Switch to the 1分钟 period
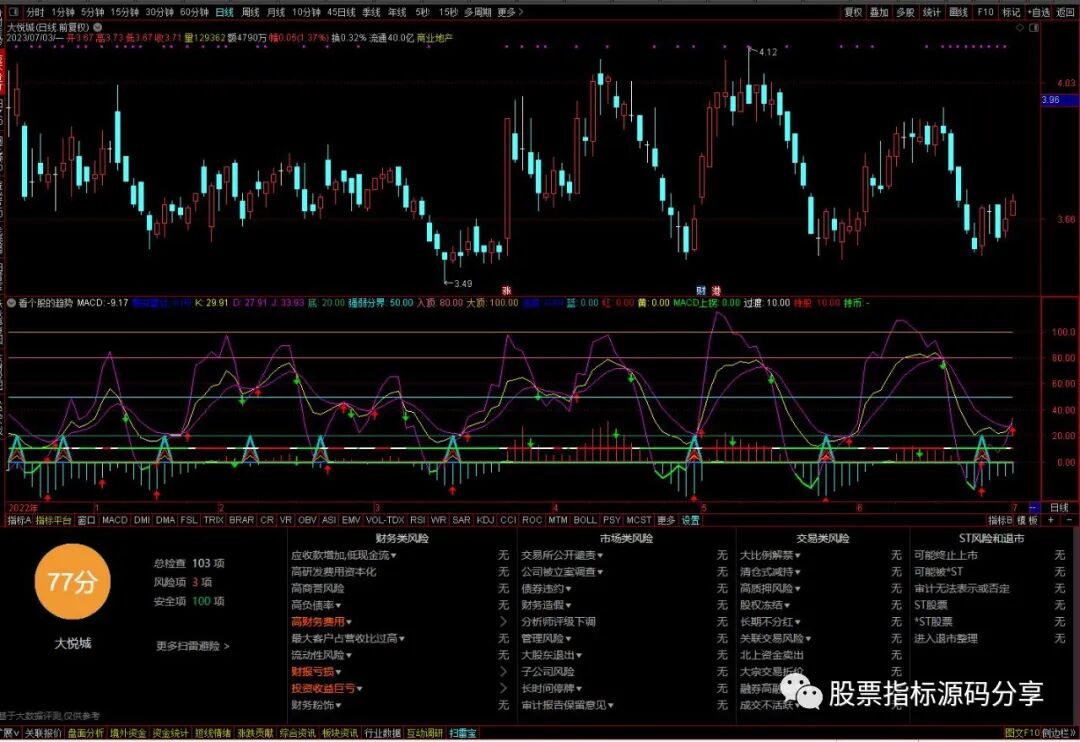The width and height of the screenshot is (1080, 742). (x=63, y=12)
